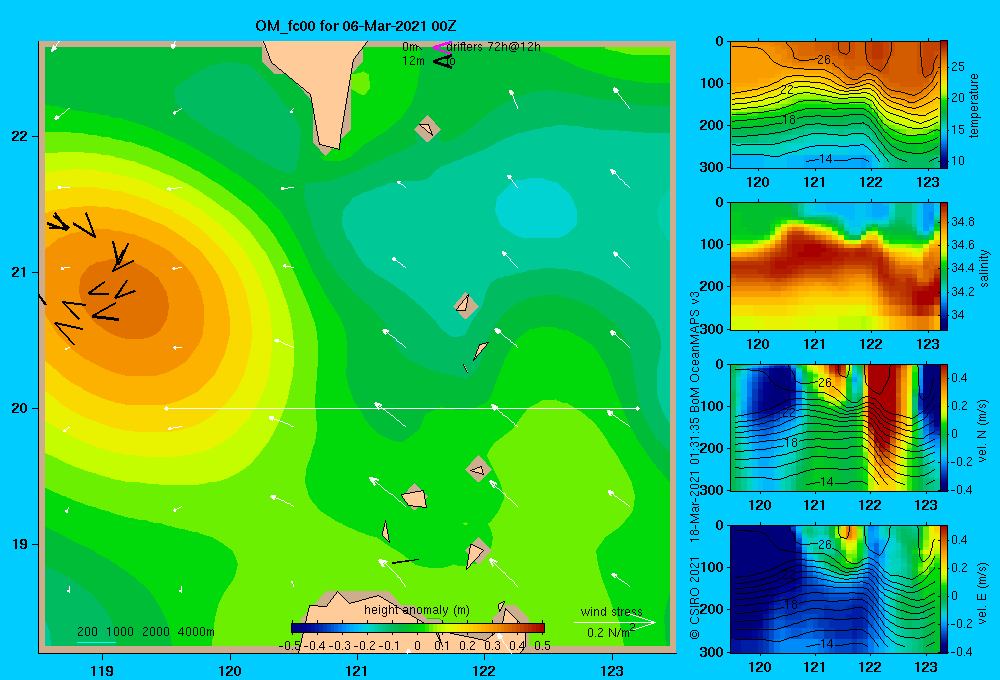Select the 'vel. N (m/s)' axis label
This screenshot has width=1000, height=680.
tap(982, 431)
